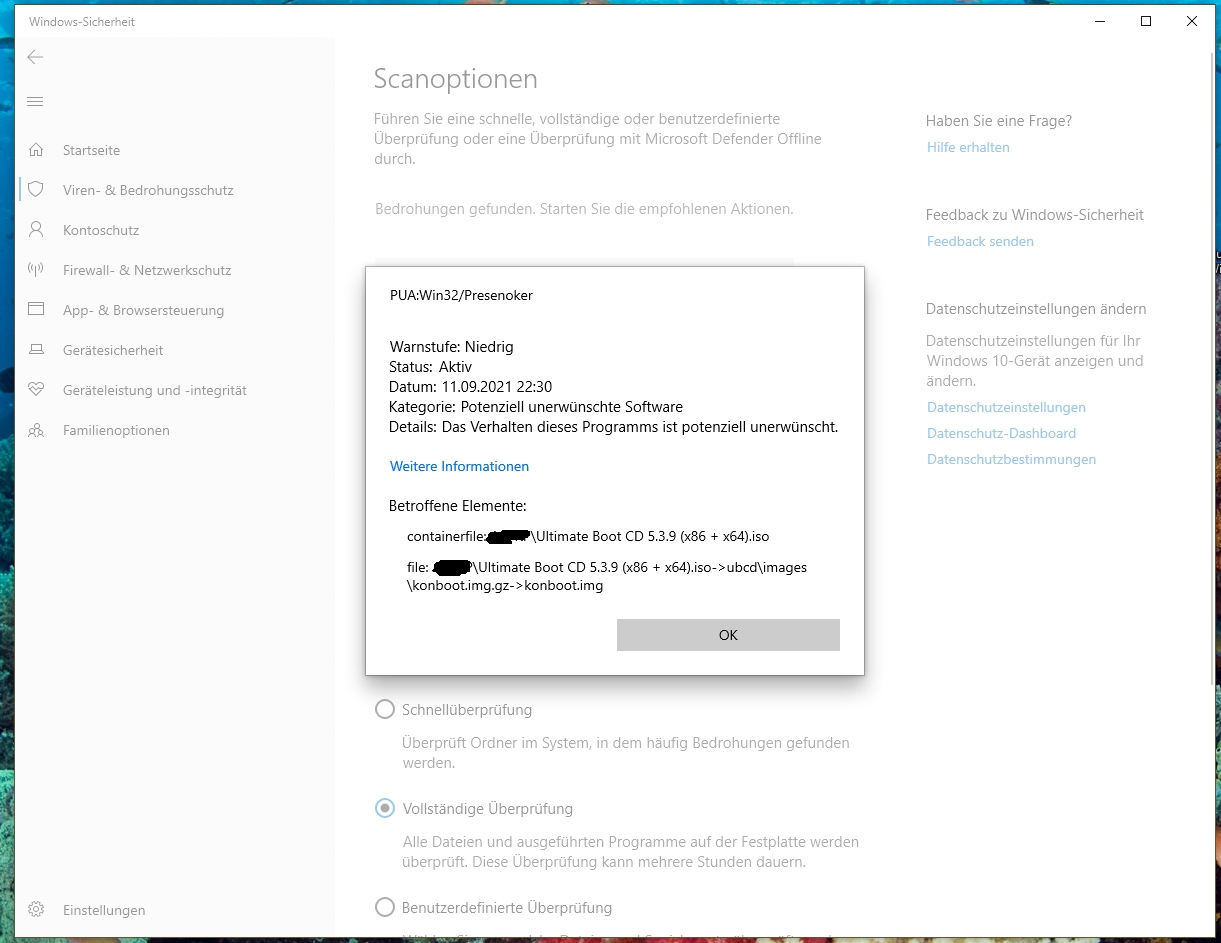Click the back arrow icon
Screen dimensions: 1221x943
[35, 57]
